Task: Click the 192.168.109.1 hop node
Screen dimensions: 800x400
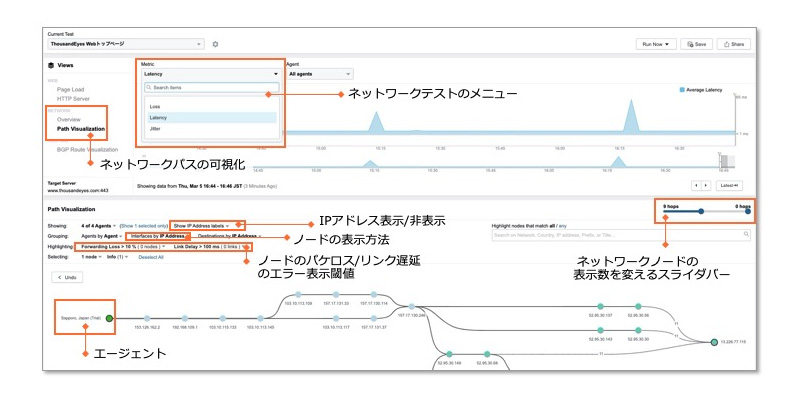Action: pyautogui.click(x=182, y=317)
